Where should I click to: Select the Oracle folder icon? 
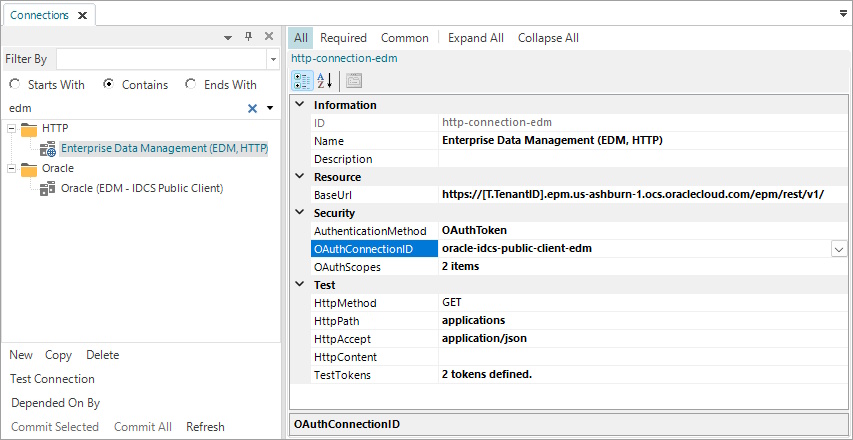tap(29, 169)
